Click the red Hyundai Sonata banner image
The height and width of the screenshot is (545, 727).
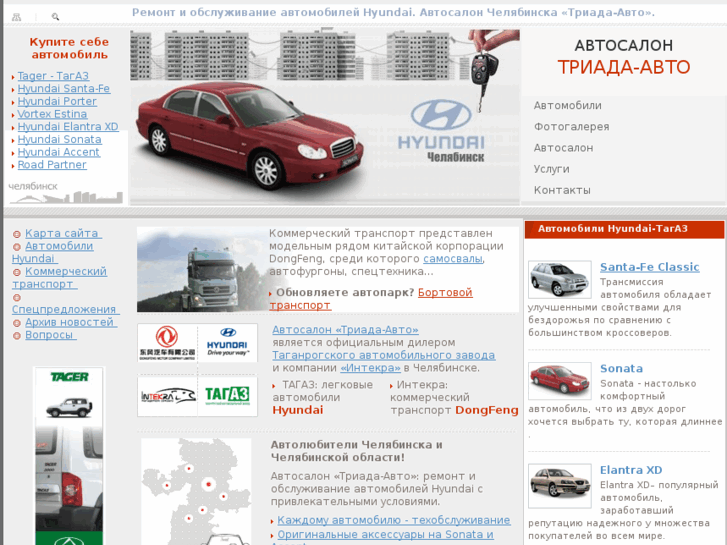click(x=250, y=134)
